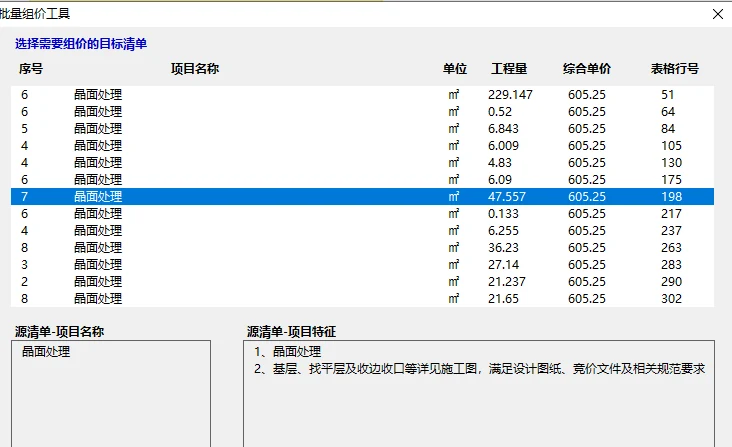This screenshot has height=447, width=732.
Task: Click quantity cell 6.255
Action: 503,230
